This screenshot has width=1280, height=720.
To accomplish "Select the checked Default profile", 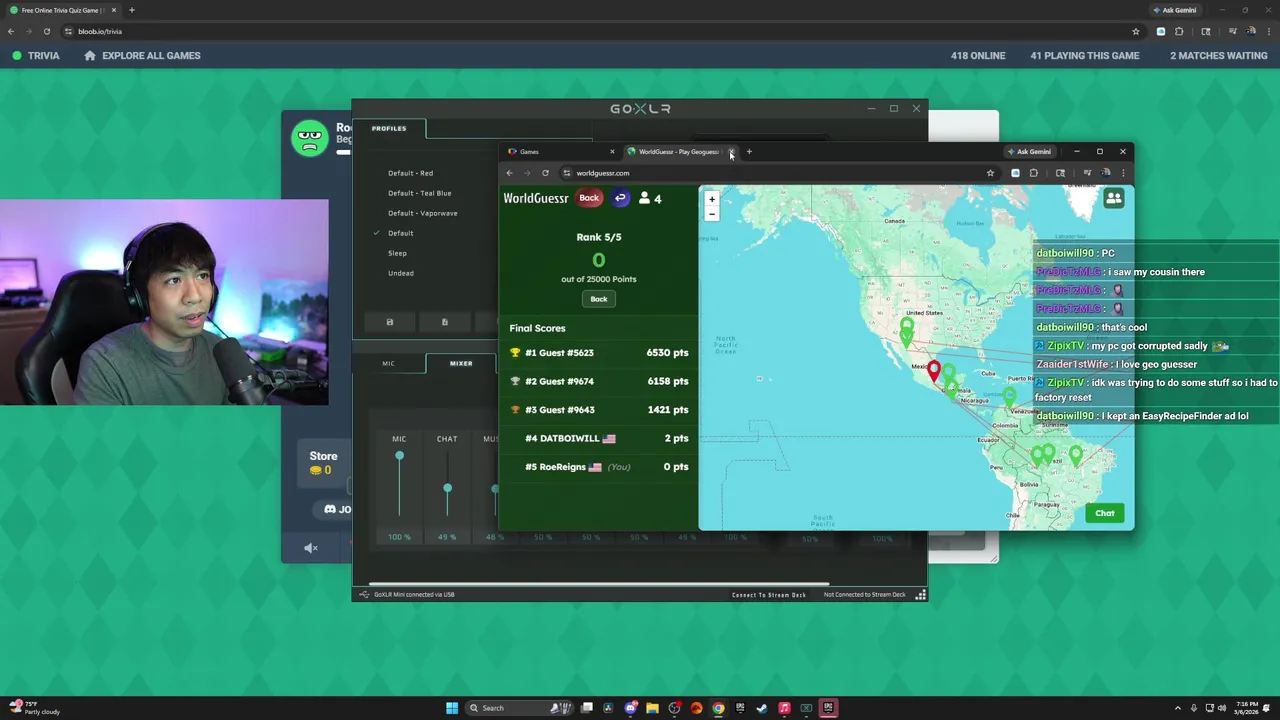I will click(400, 233).
